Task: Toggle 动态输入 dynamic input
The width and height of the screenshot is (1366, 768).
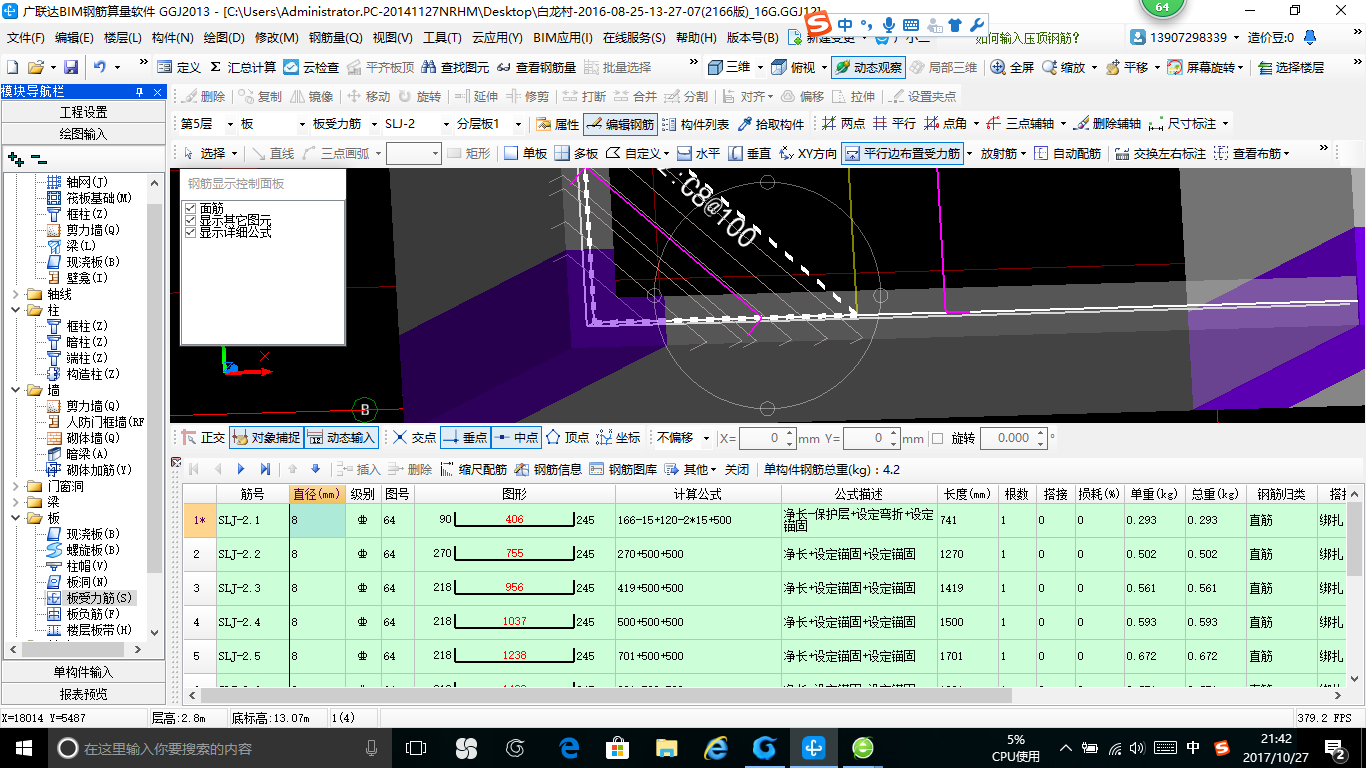Action: pos(341,438)
